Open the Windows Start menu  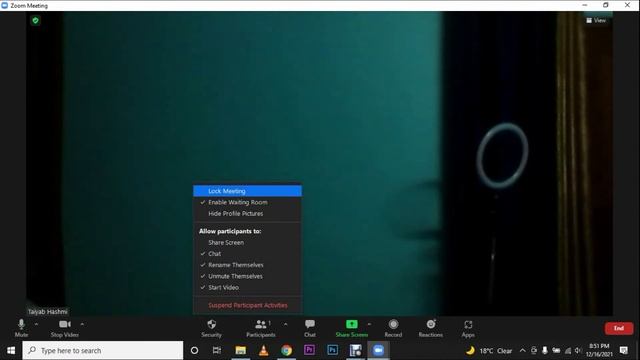[x=11, y=351]
